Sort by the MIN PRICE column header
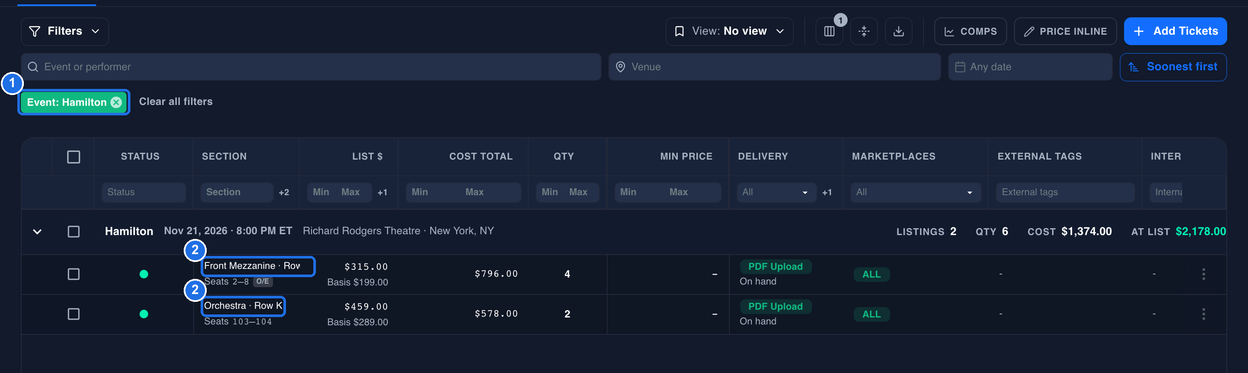The height and width of the screenshot is (373, 1248). (x=687, y=157)
